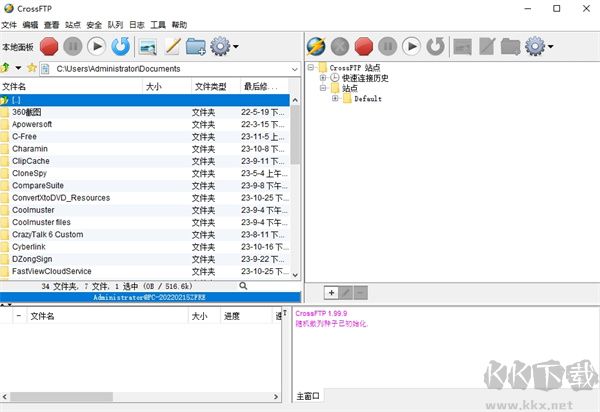Create new folder in local panel

[196, 47]
